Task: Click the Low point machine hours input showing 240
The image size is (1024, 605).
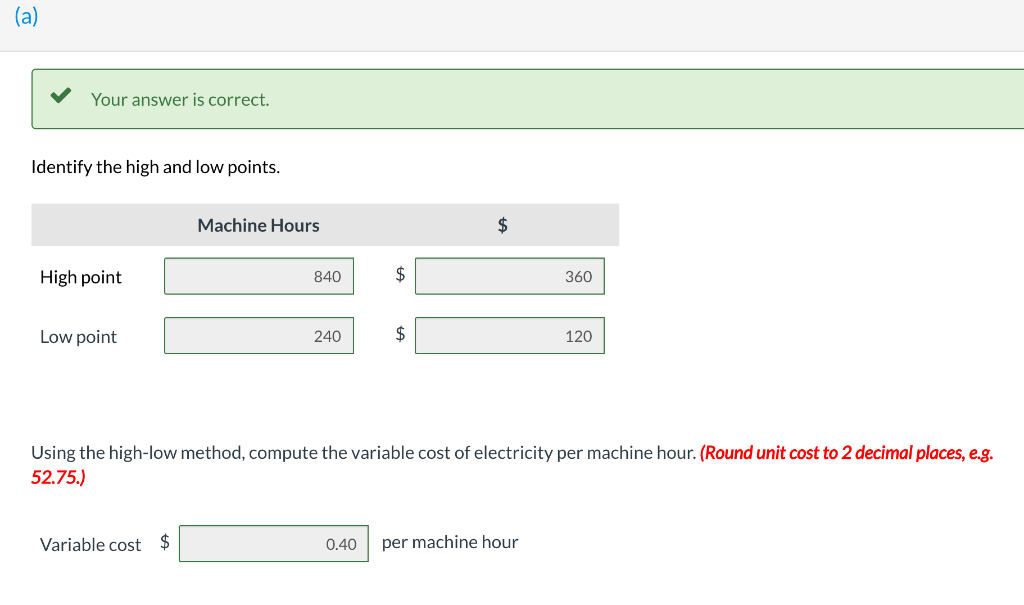Action: 258,335
